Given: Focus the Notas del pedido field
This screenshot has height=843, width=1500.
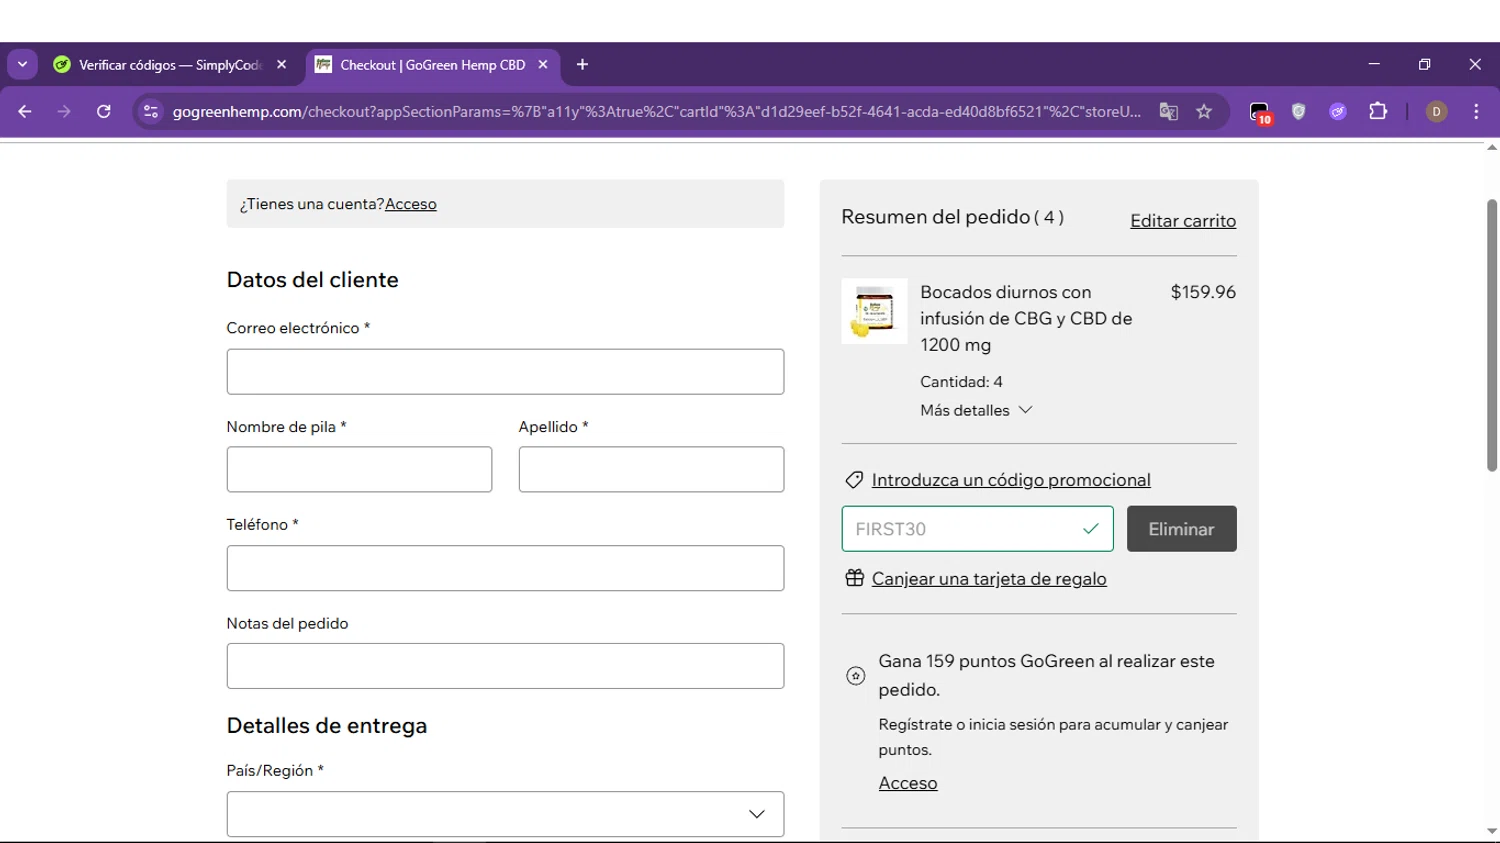Looking at the screenshot, I should (x=505, y=666).
